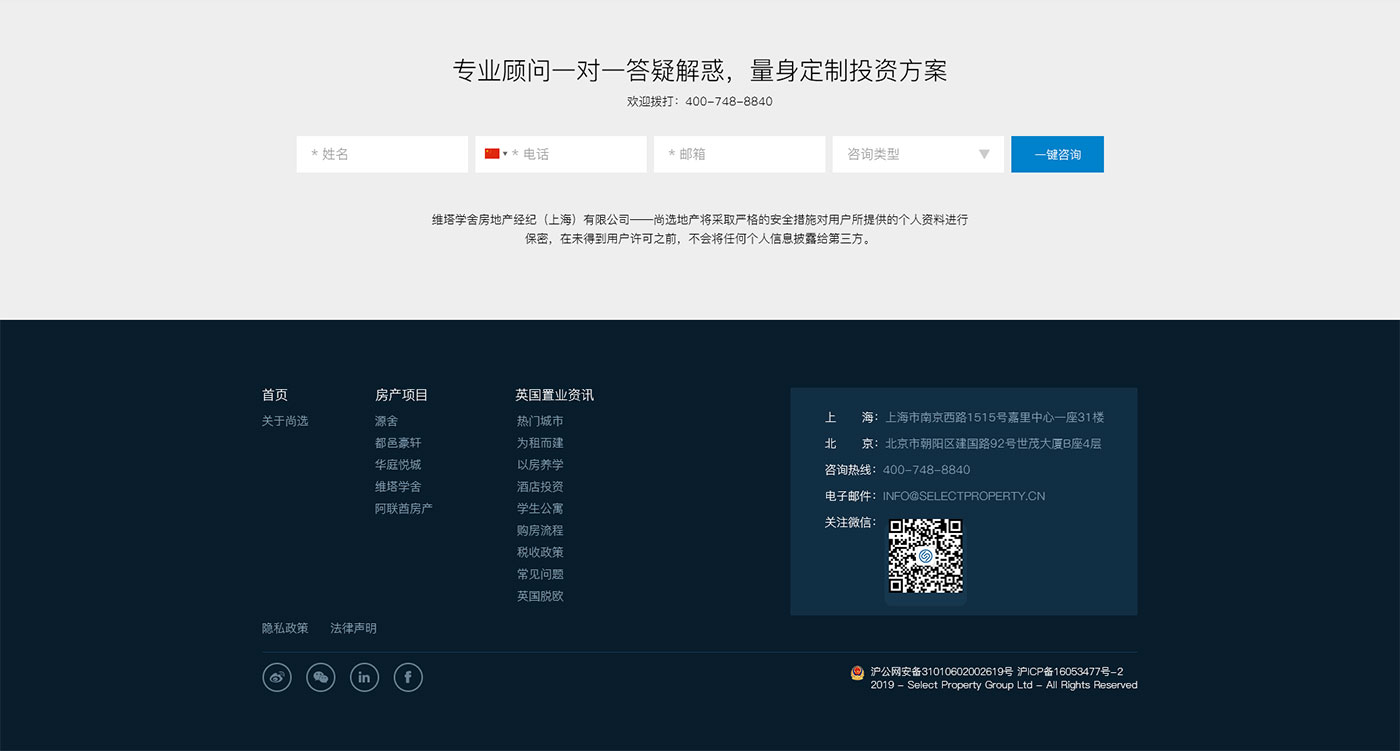1400x751 pixels.
Task: Open 英国置业资讯 footer heading
Action: pos(554,395)
